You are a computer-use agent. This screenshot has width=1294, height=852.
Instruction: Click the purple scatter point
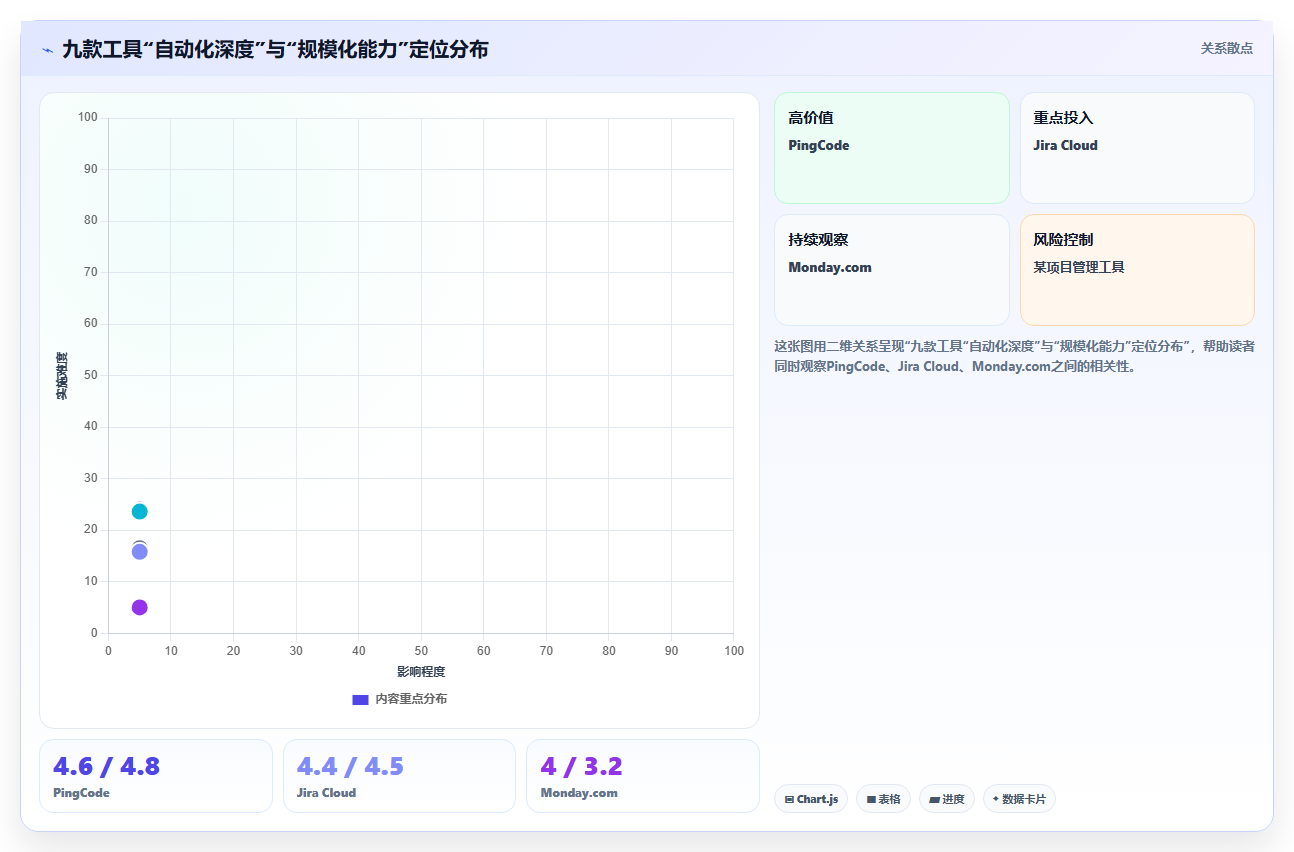point(139,607)
